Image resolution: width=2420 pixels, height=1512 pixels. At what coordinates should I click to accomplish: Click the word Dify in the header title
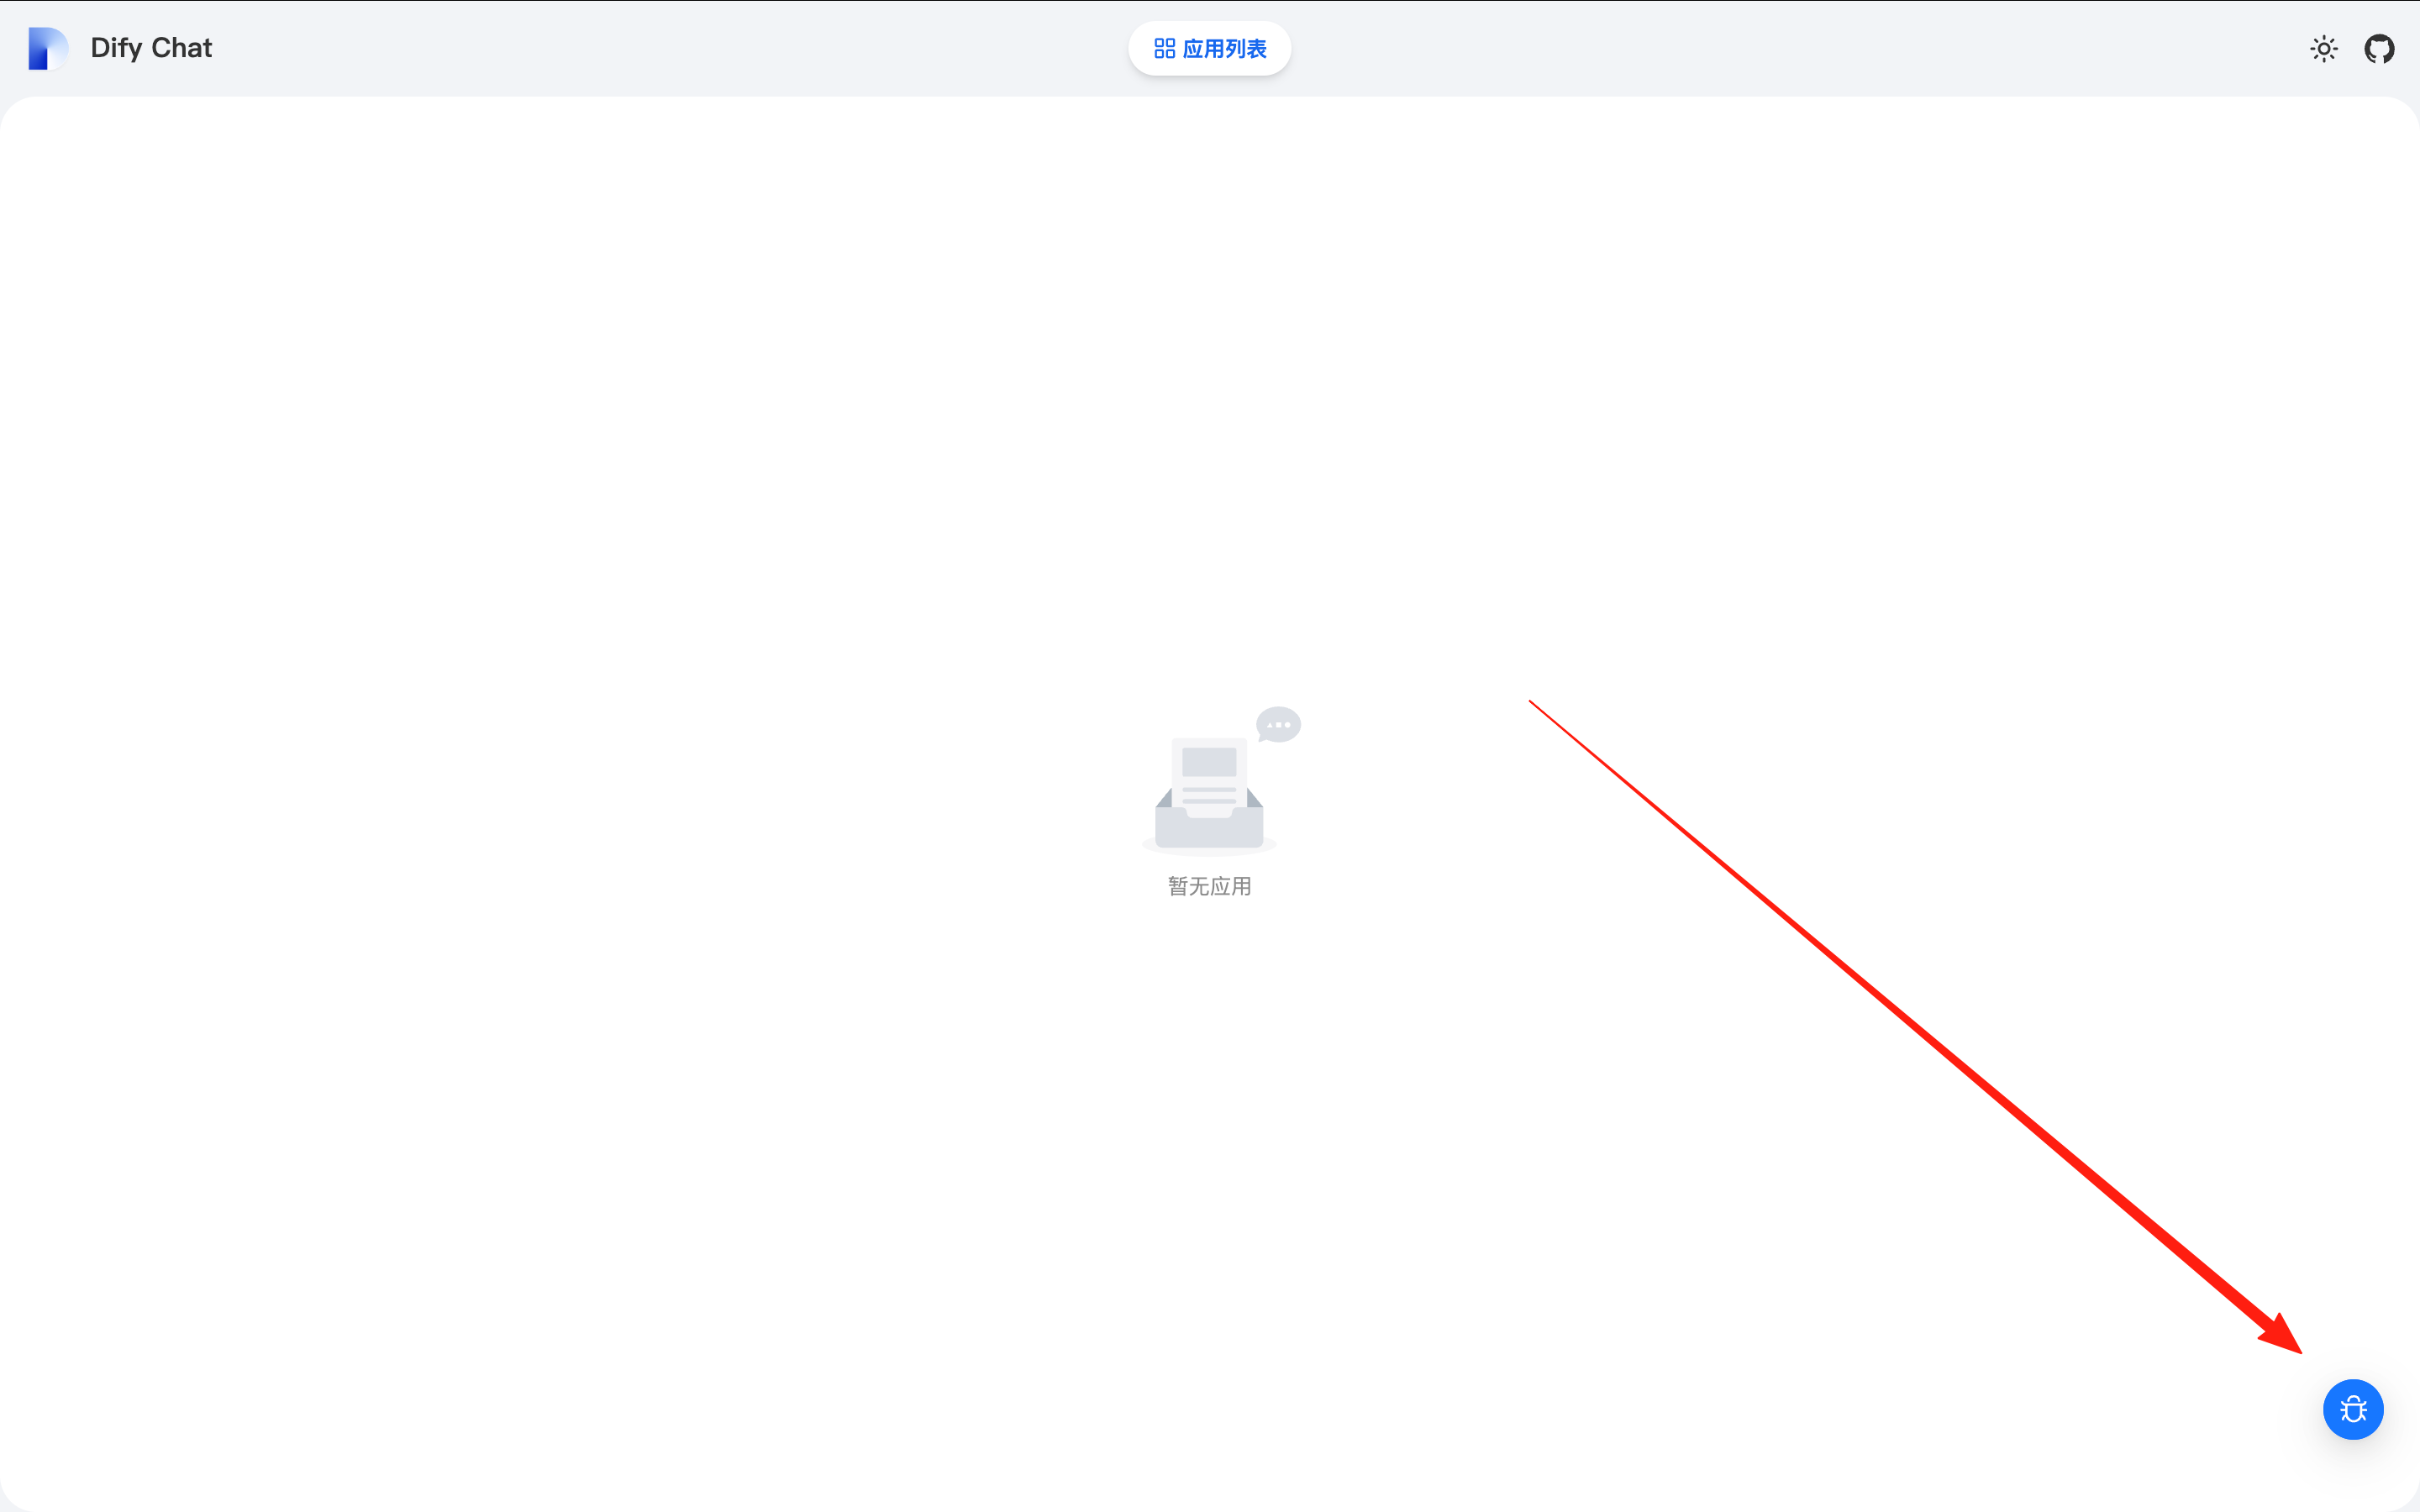[x=116, y=48]
